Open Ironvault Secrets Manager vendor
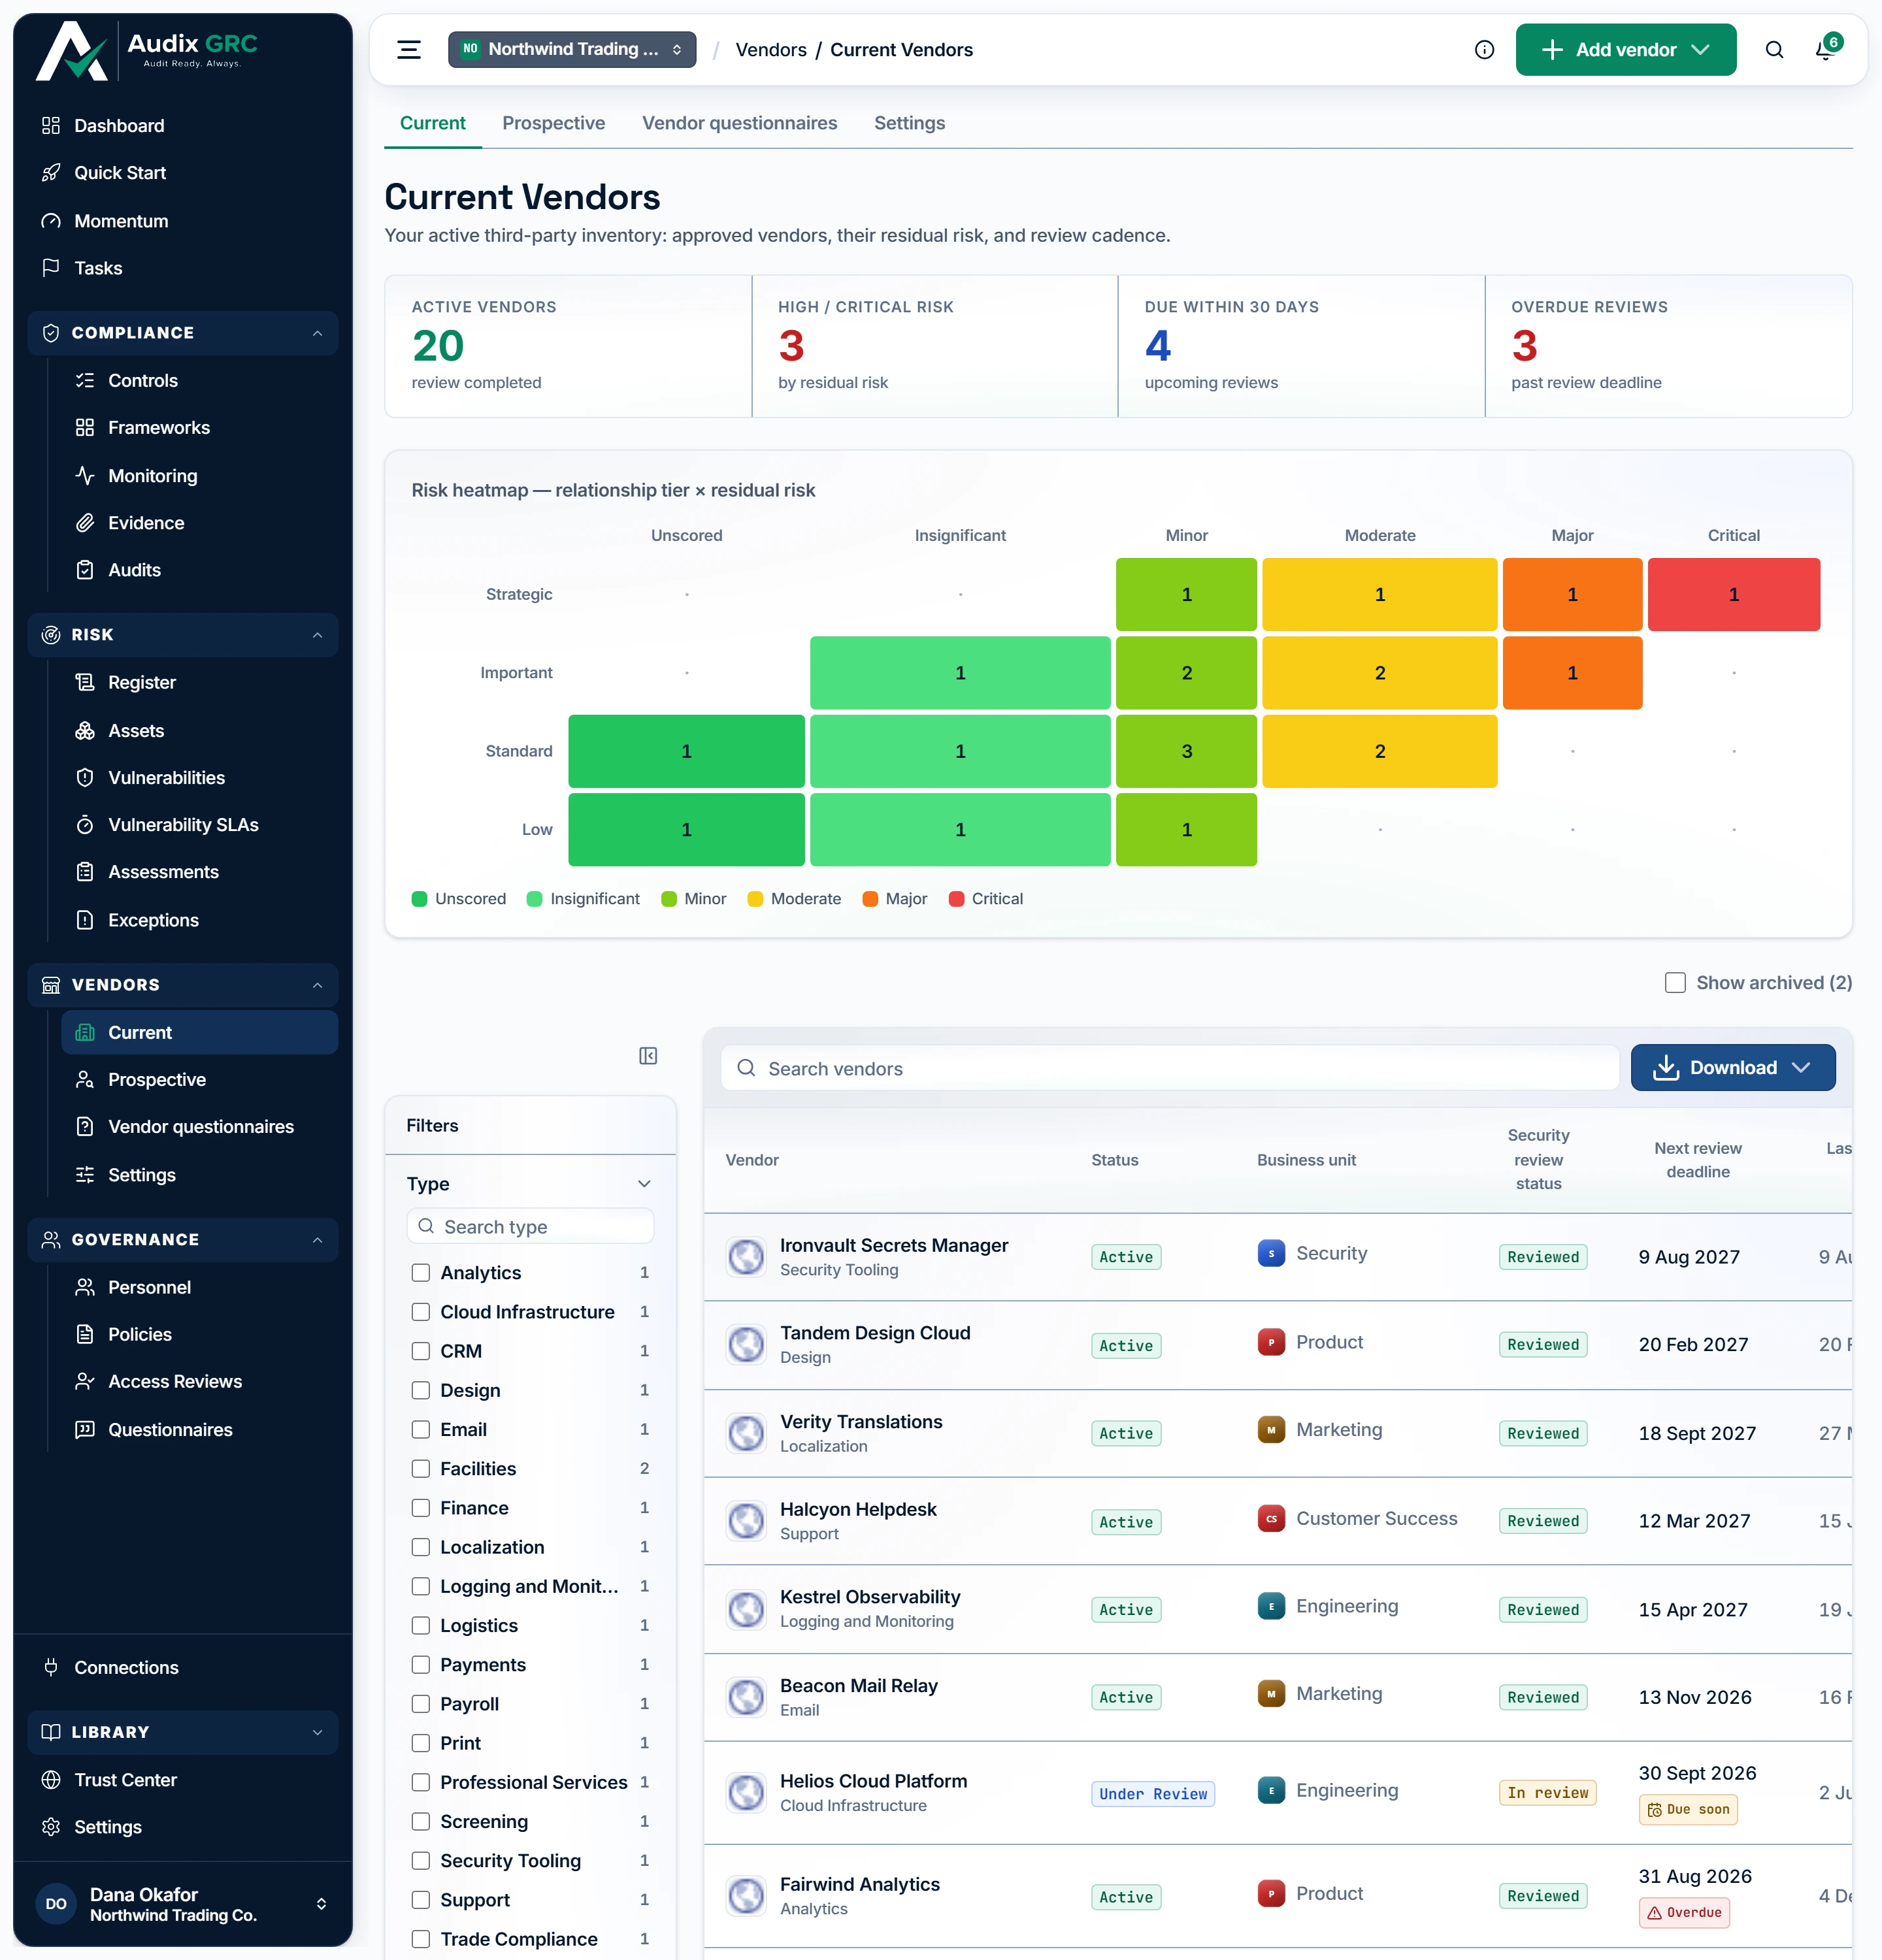Screen dimensions: 1882x1960 click(x=893, y=1245)
